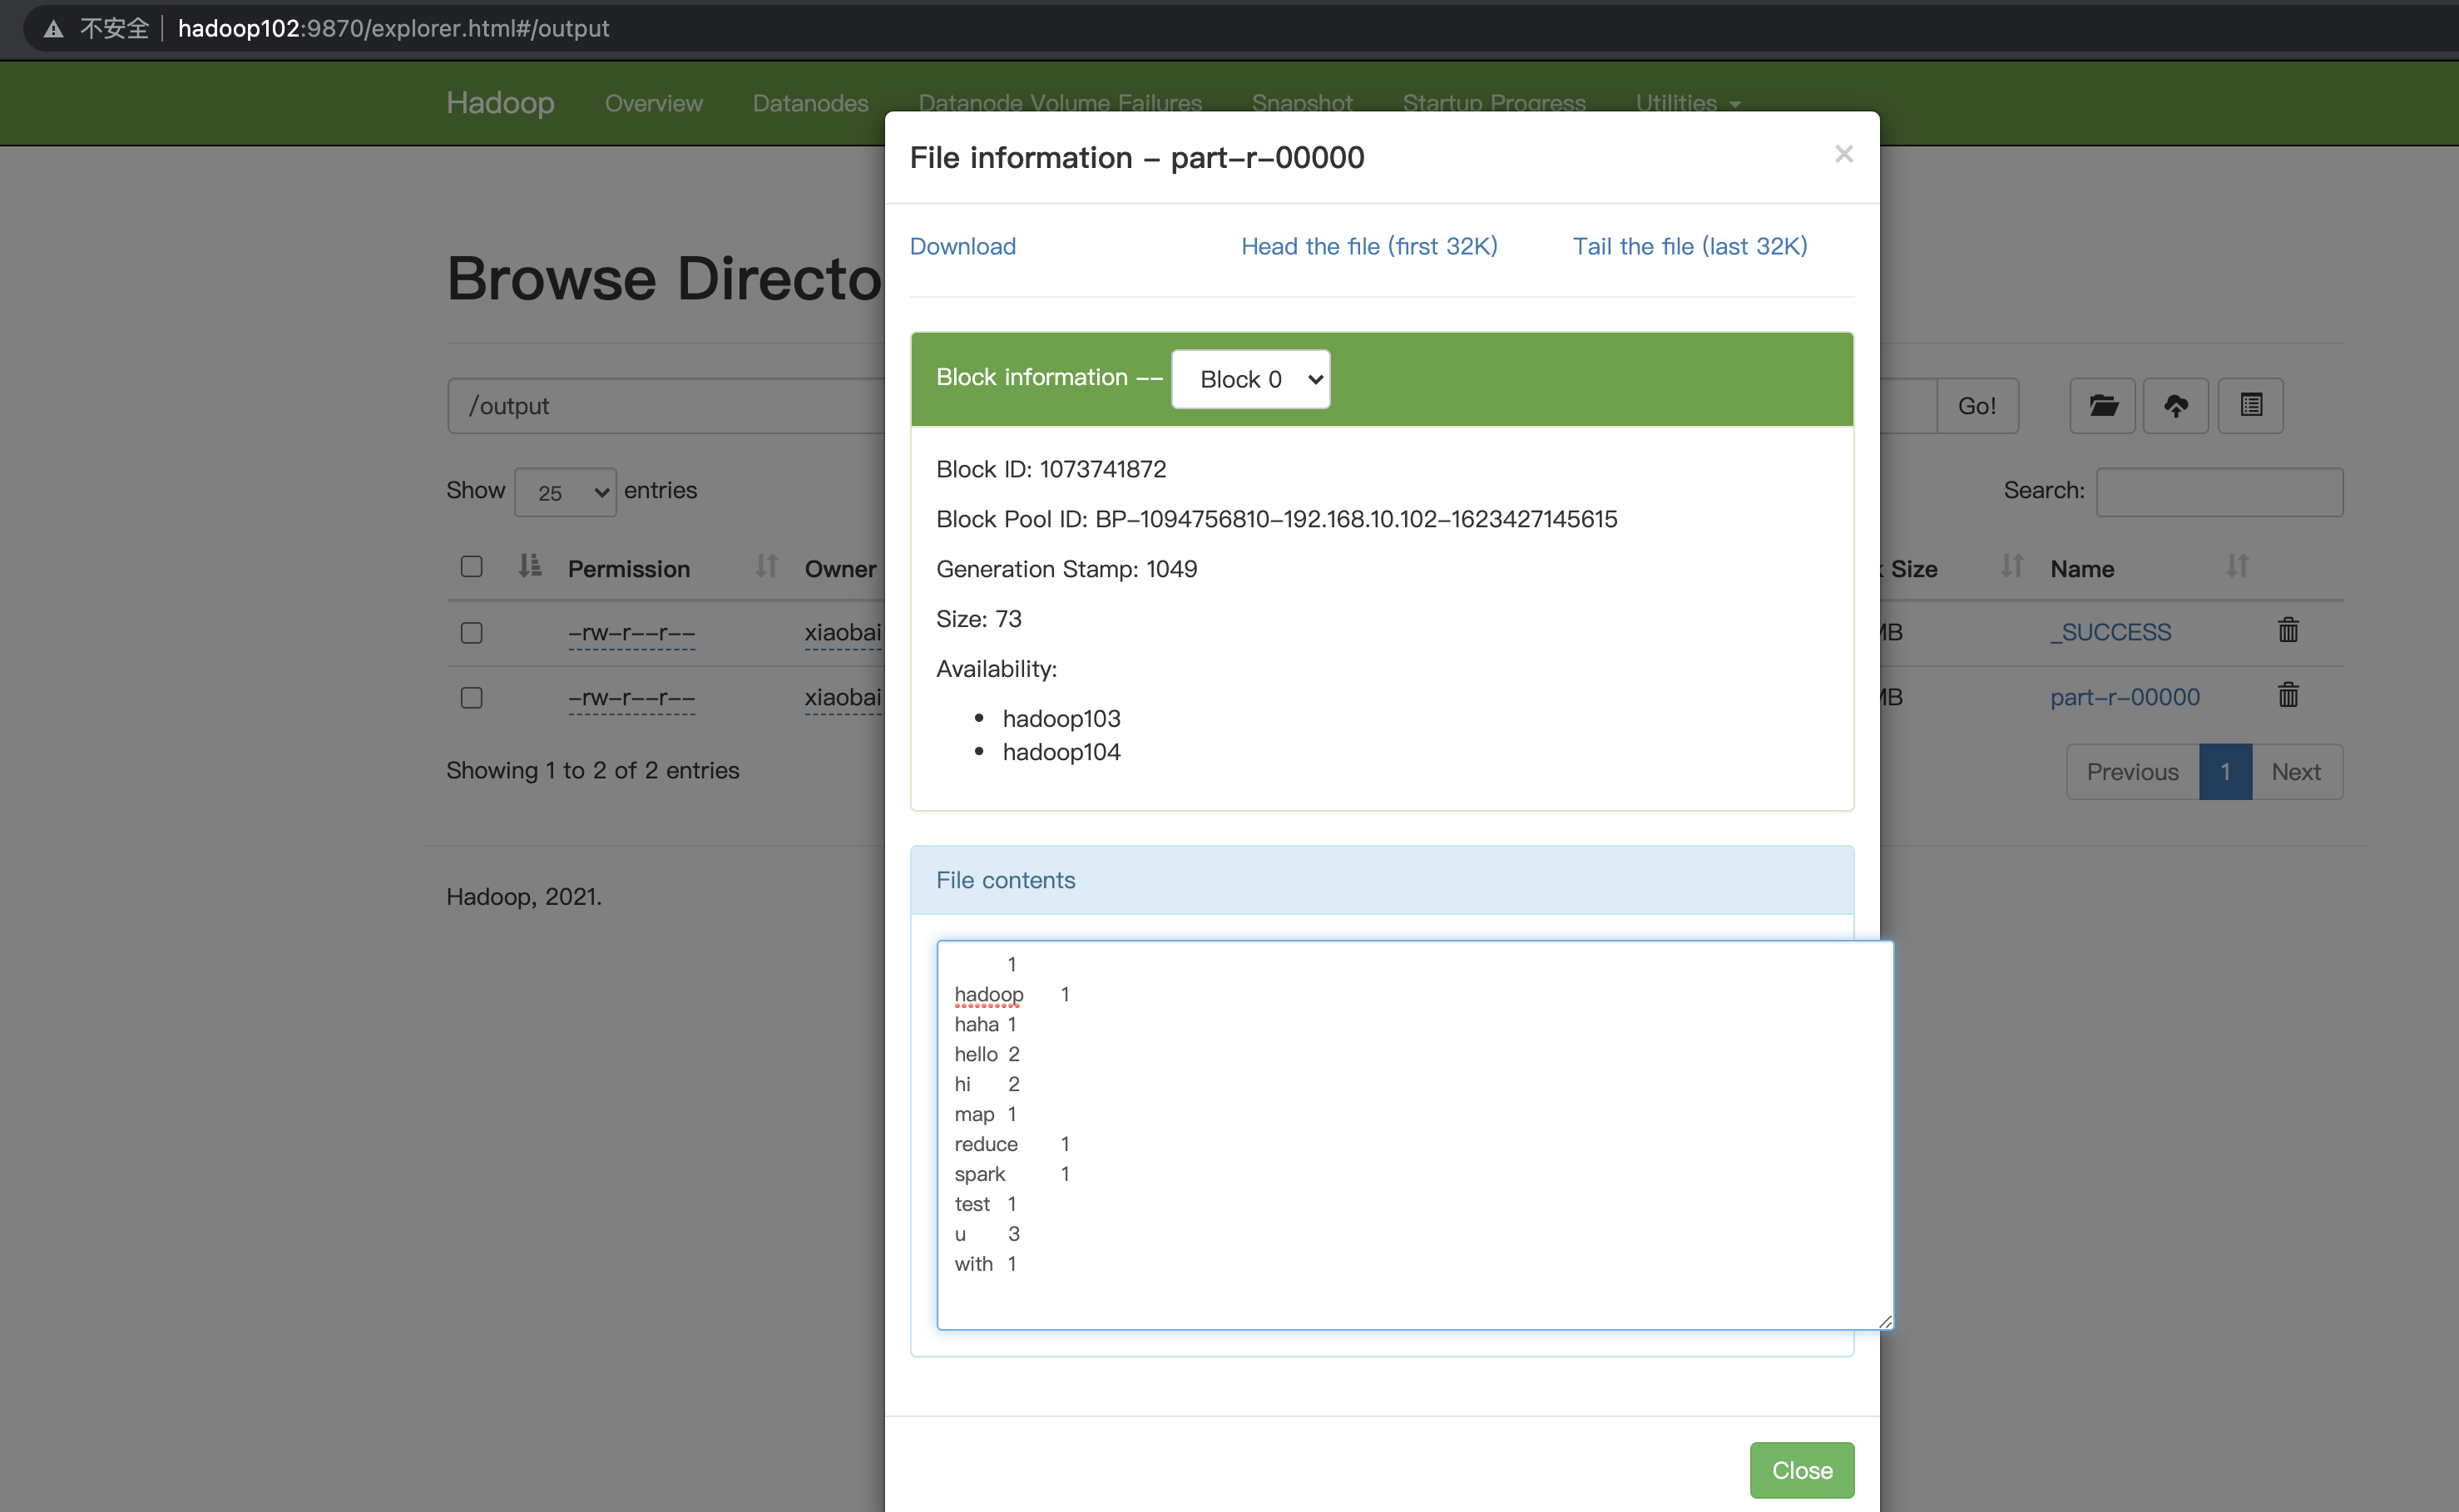
Task: Click the create directory folder icon
Action: [2102, 406]
